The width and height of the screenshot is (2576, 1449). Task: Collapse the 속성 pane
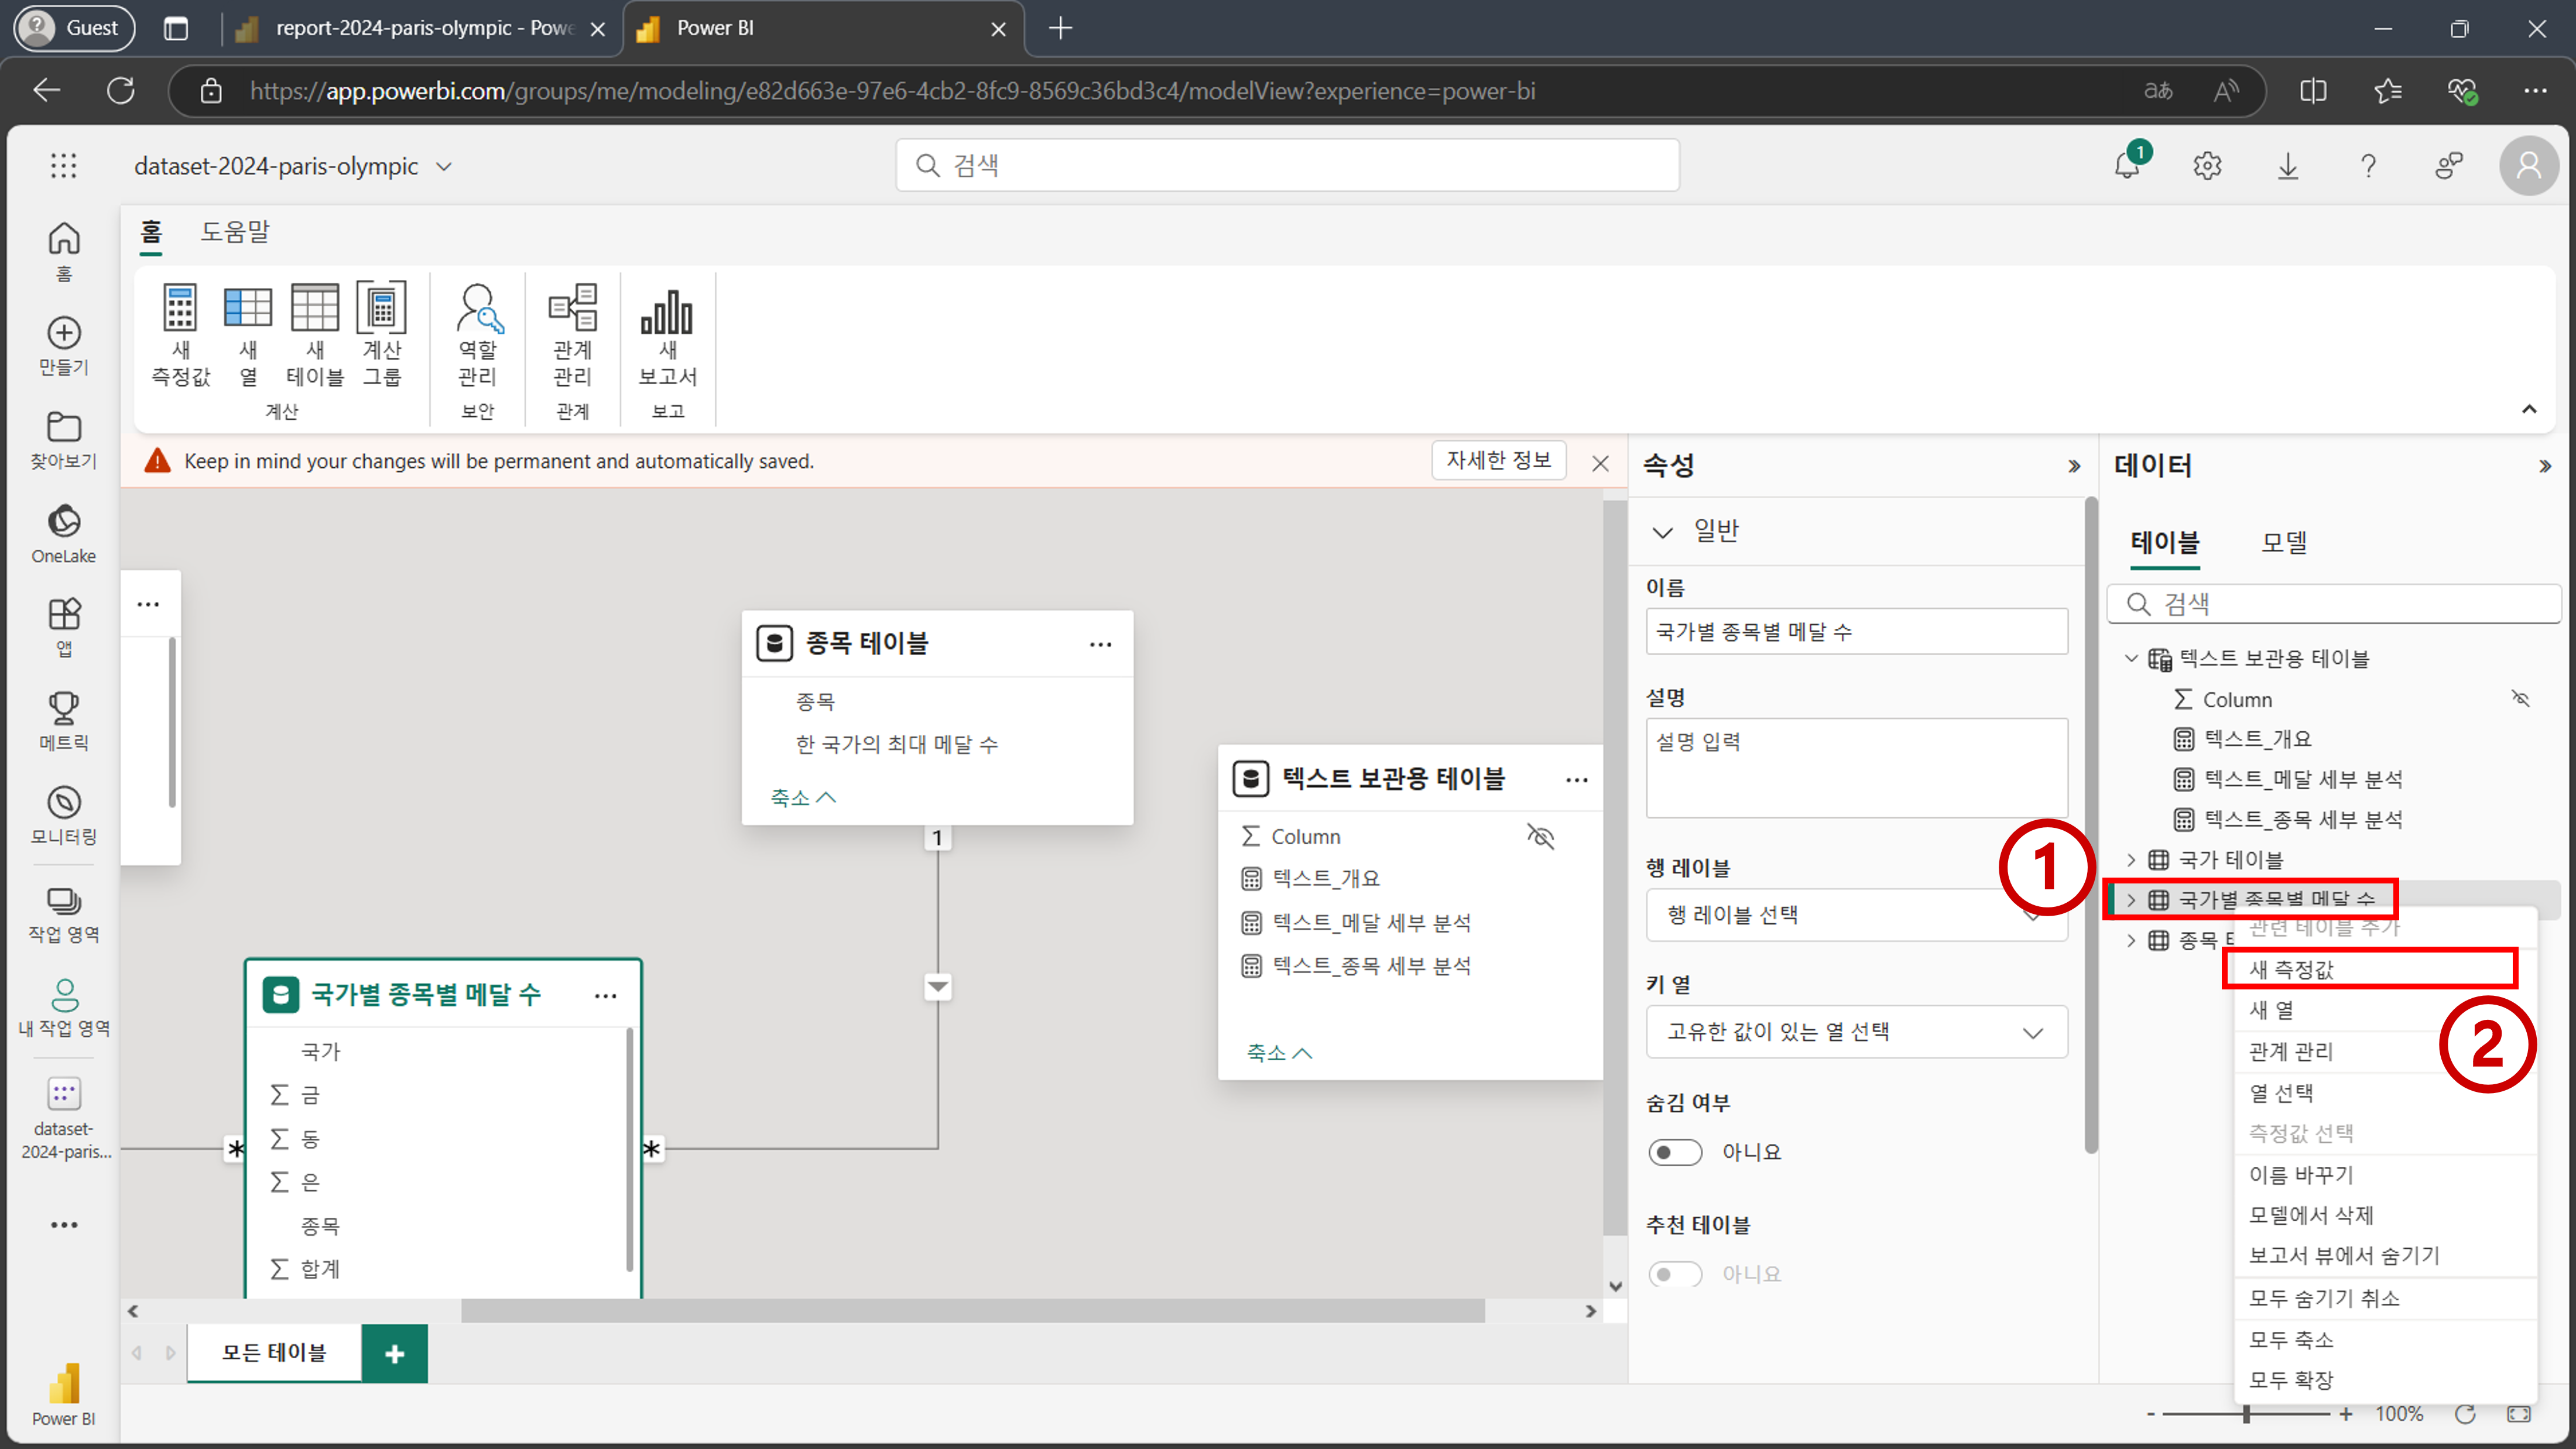tap(2074, 466)
